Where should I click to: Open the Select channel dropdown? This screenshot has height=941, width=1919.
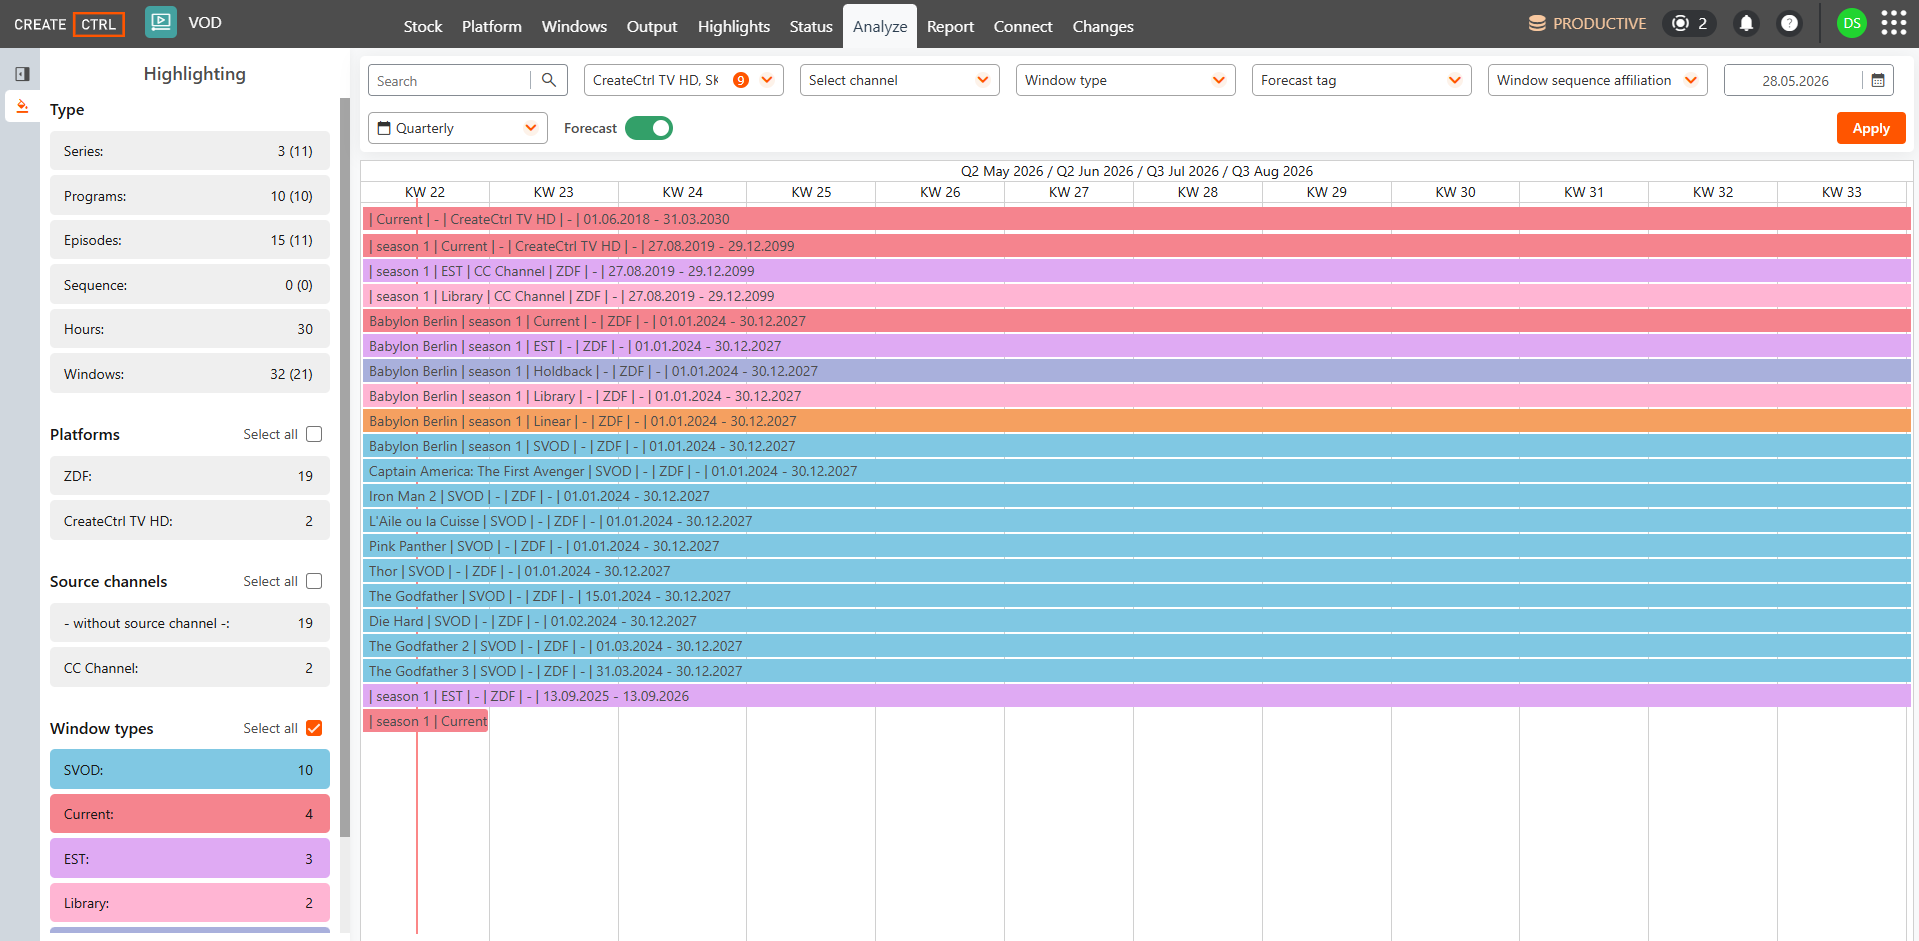tap(900, 80)
